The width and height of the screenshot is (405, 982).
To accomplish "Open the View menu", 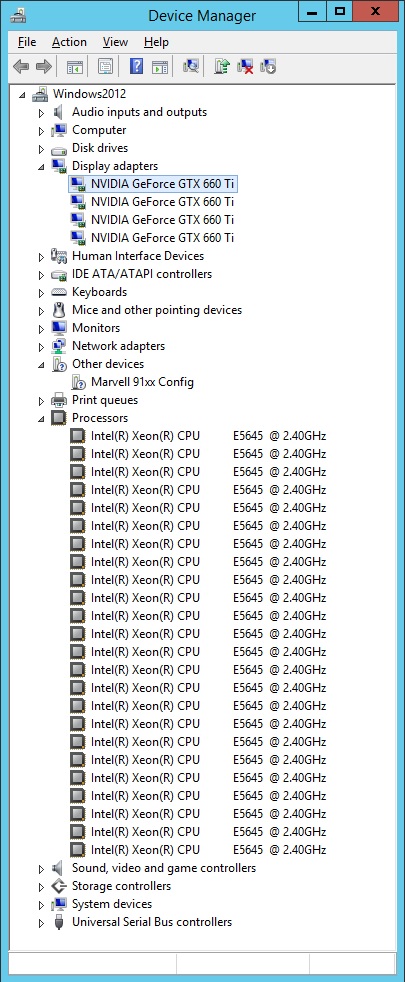I will pyautogui.click(x=115, y=42).
